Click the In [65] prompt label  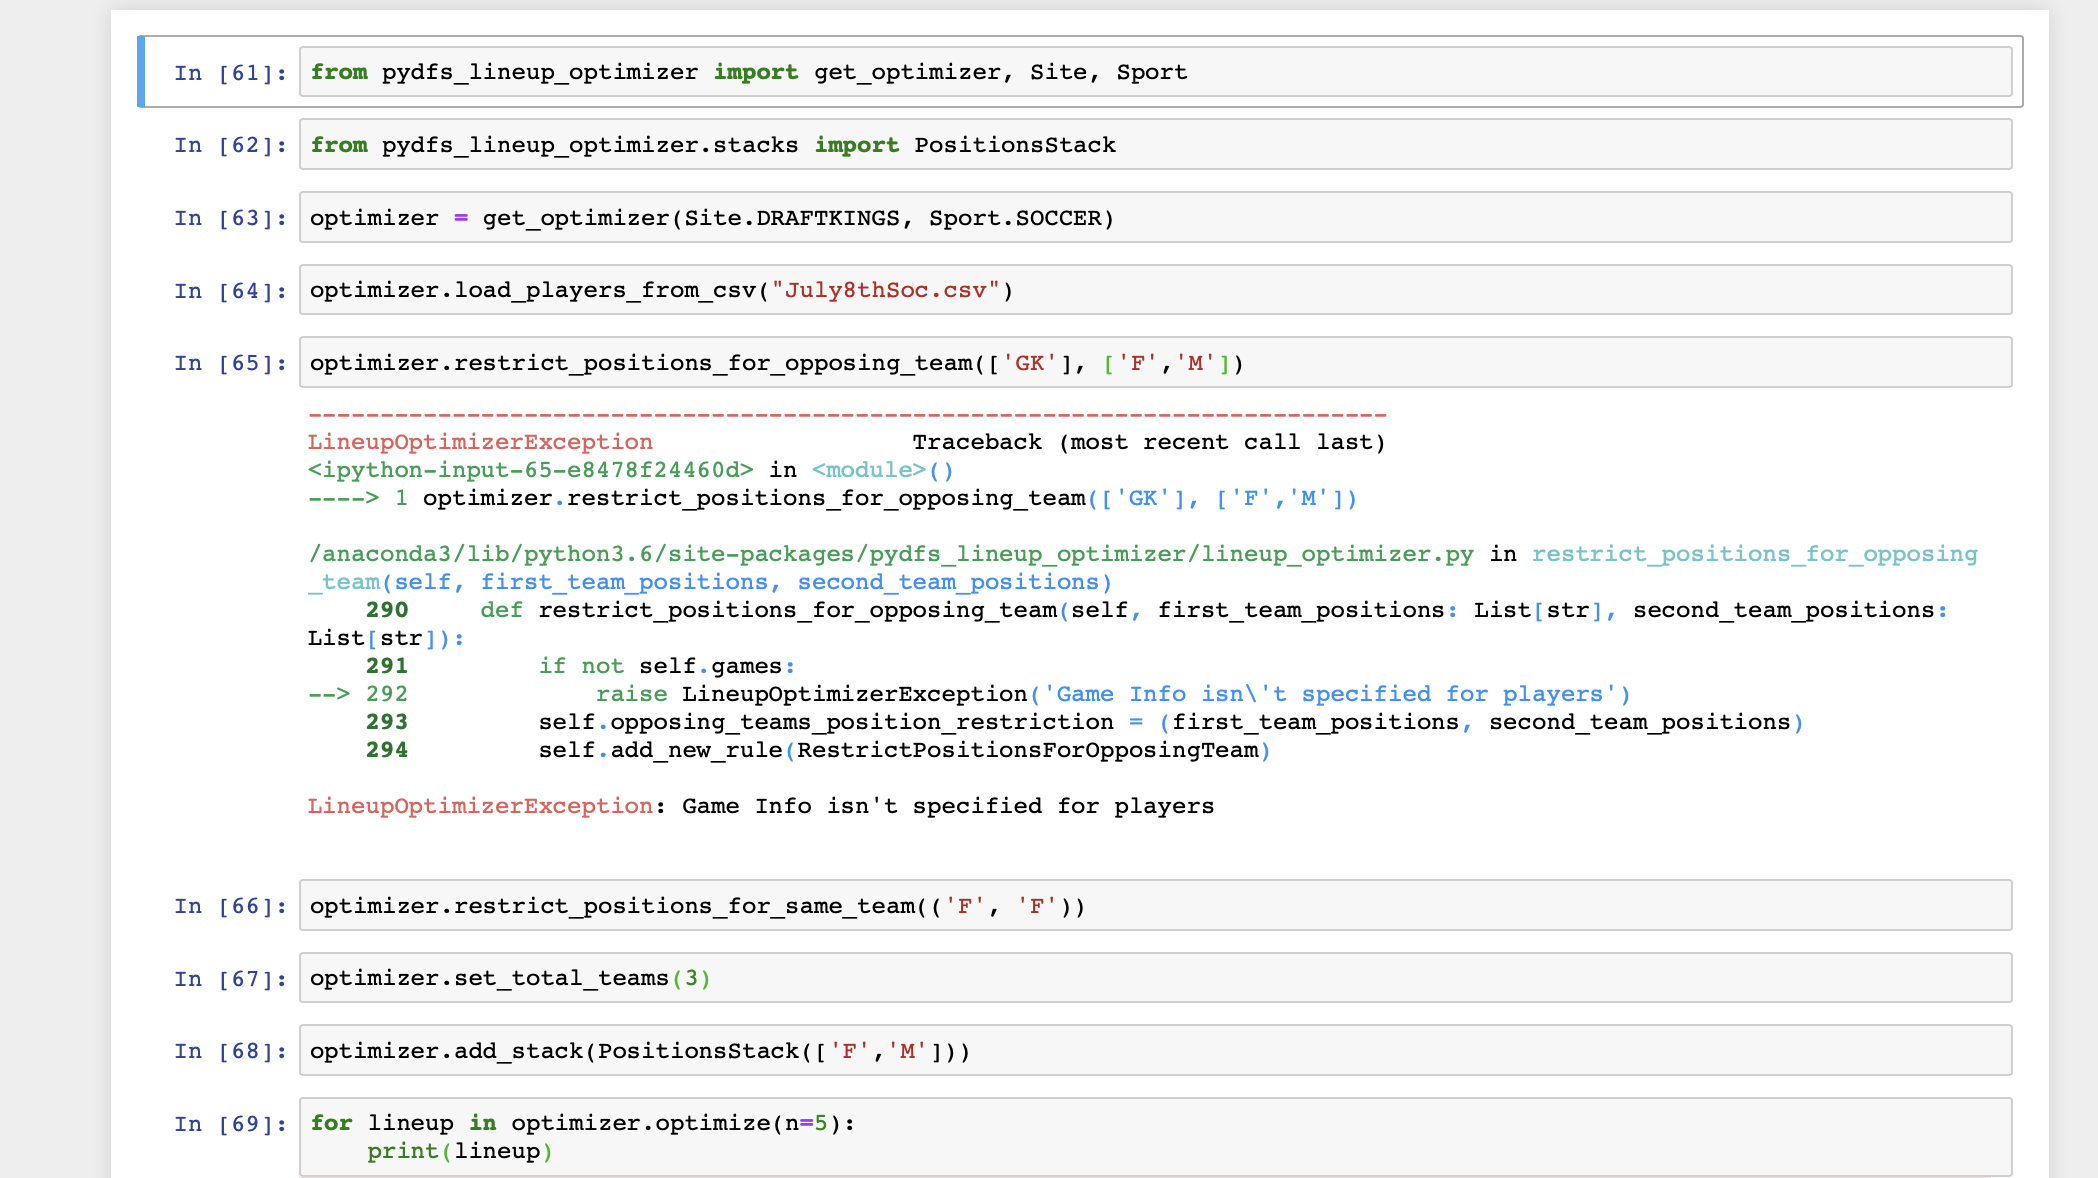(x=230, y=363)
